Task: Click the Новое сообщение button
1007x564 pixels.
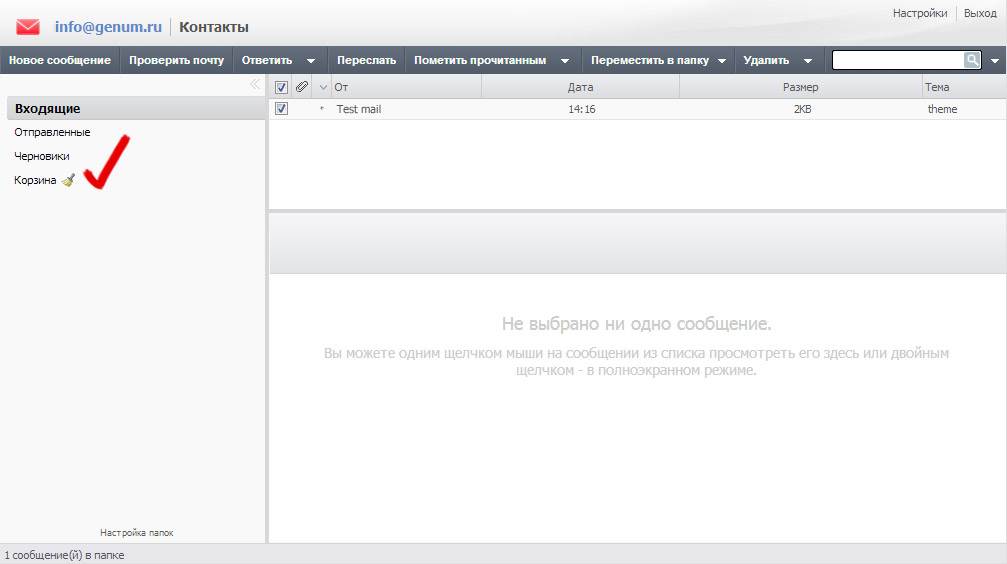Action: (x=60, y=60)
